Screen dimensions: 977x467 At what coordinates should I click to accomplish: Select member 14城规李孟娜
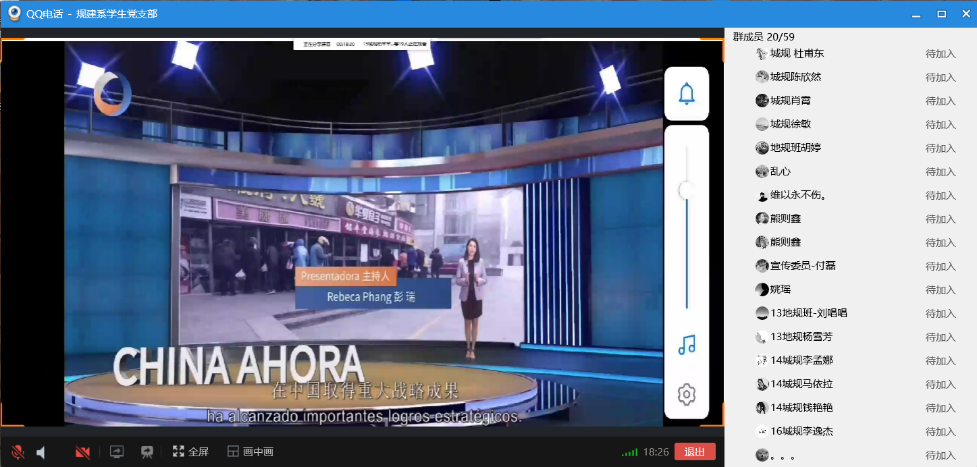[801, 360]
